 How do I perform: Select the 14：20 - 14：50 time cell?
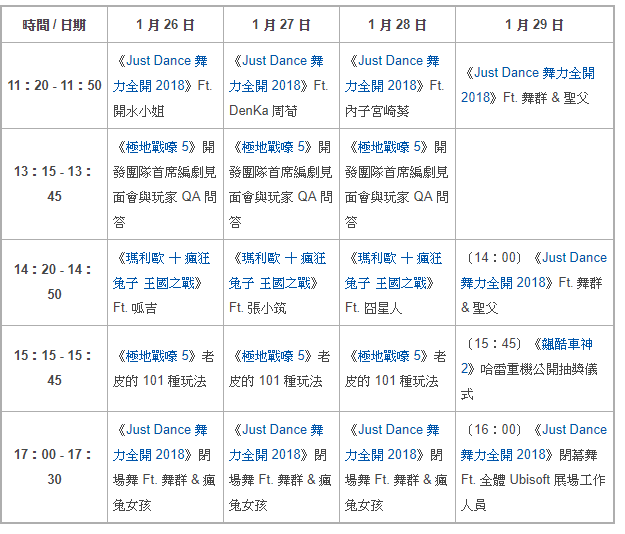click(55, 282)
